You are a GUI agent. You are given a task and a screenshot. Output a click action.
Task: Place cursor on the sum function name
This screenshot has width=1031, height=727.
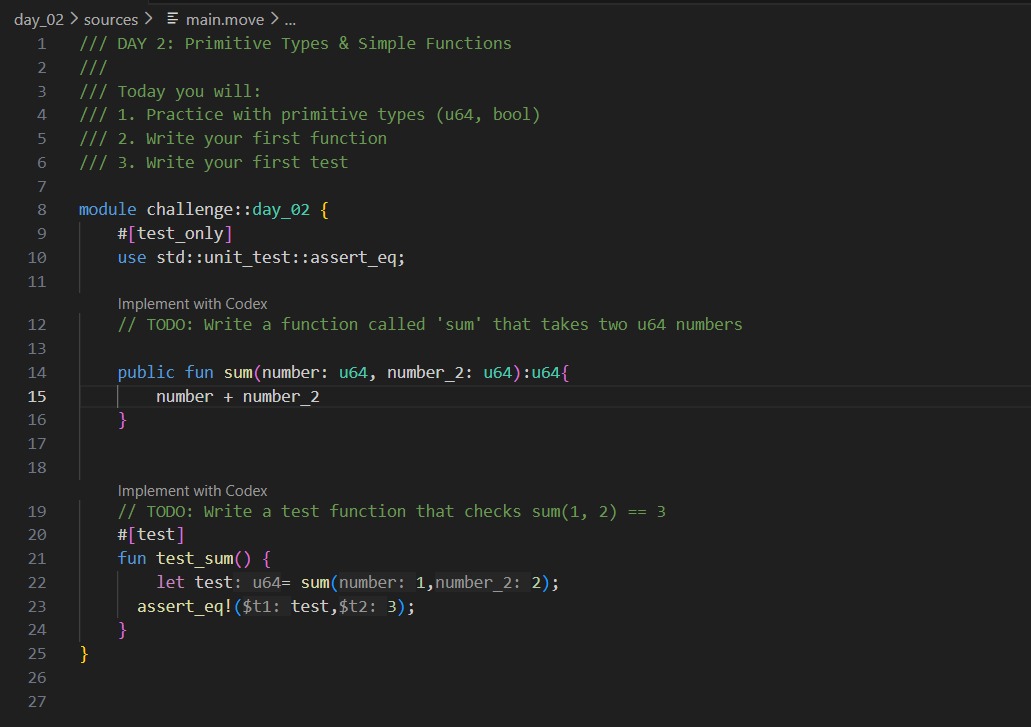(x=238, y=372)
